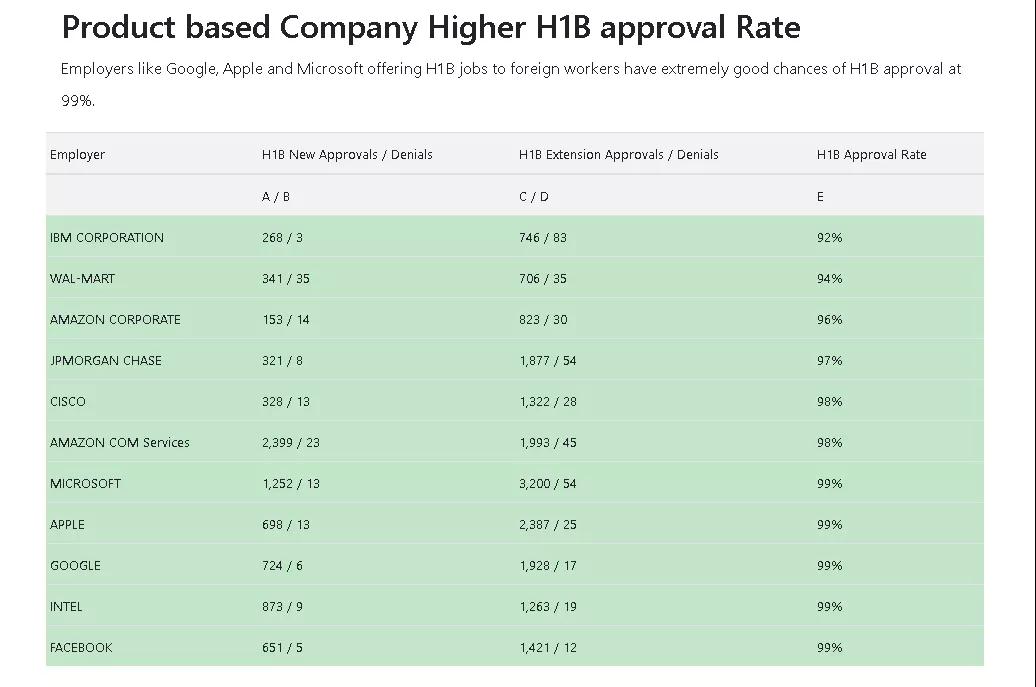Click the JPMORGAN CHASE row name
This screenshot has height=687, width=1036.
(105, 361)
